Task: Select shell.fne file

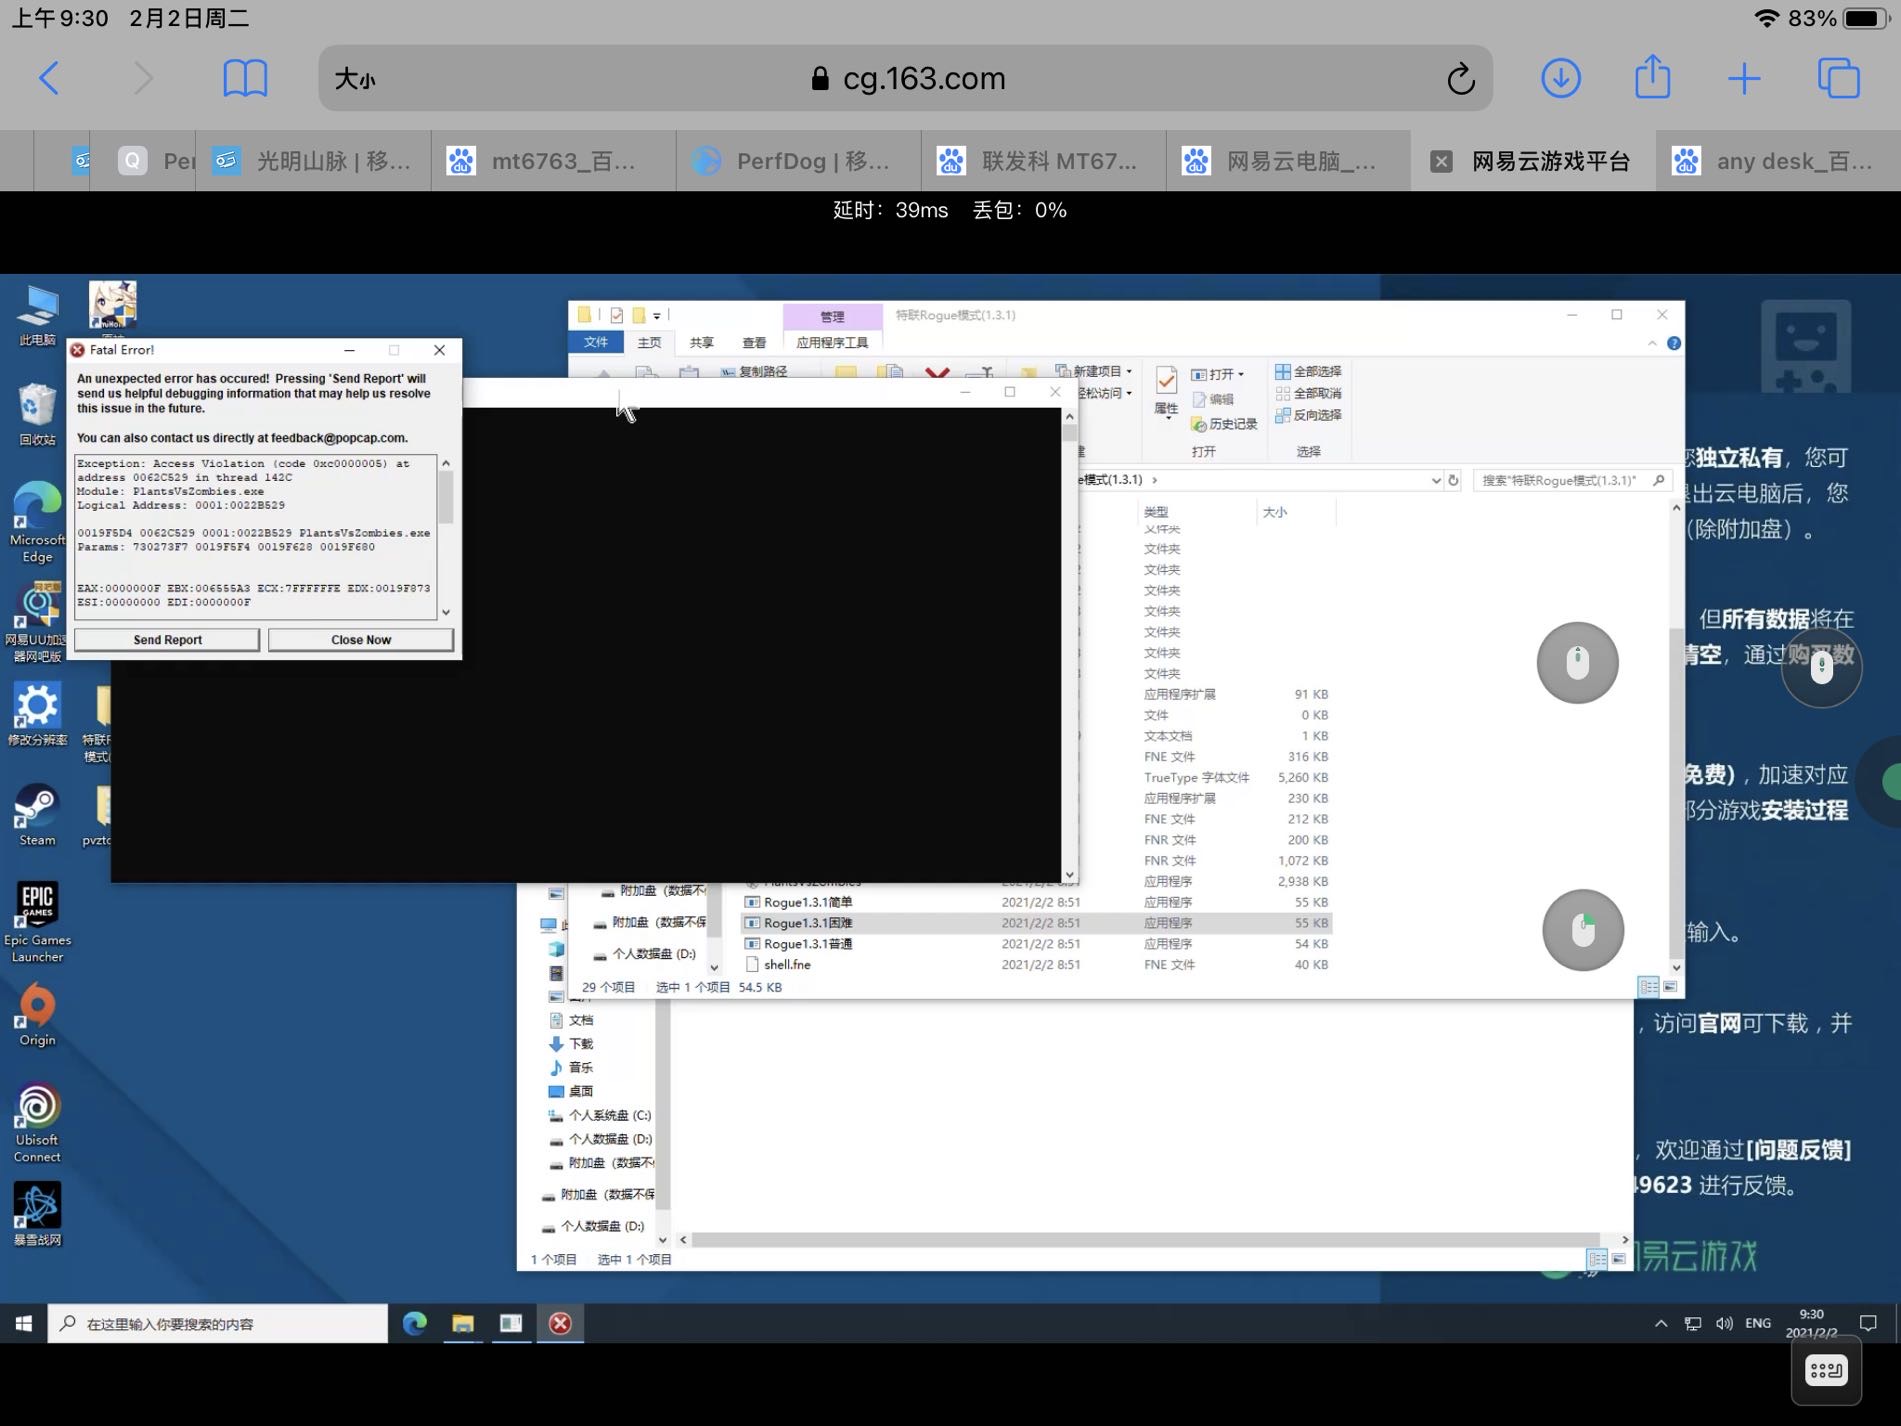Action: (1036, 965)
